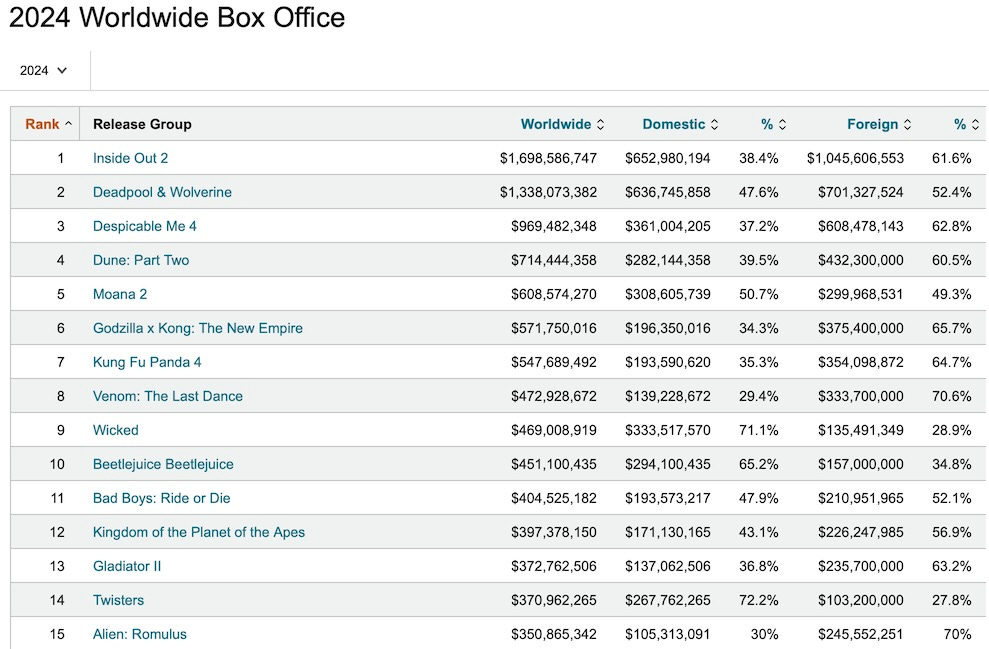Select Moana 2 domestic percentage 50.7%
Viewport: 989px width, 649px height.
758,295
